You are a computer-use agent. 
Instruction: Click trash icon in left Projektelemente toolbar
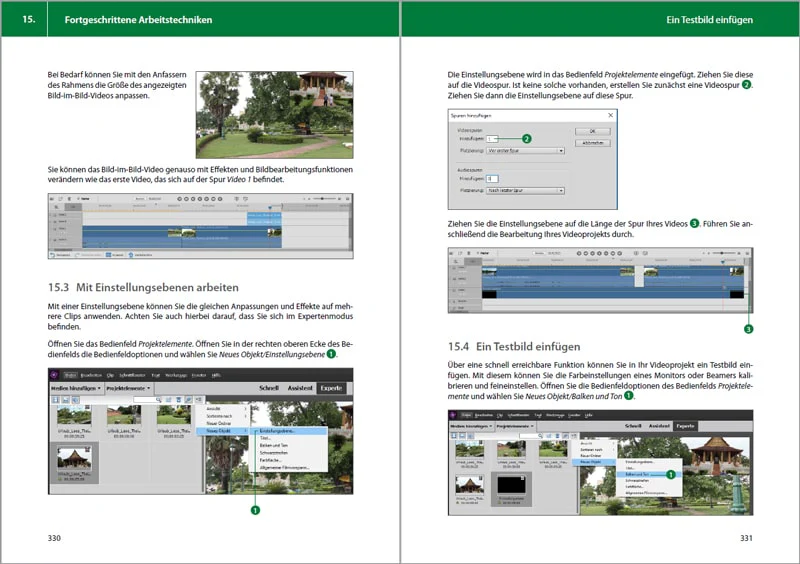(179, 400)
